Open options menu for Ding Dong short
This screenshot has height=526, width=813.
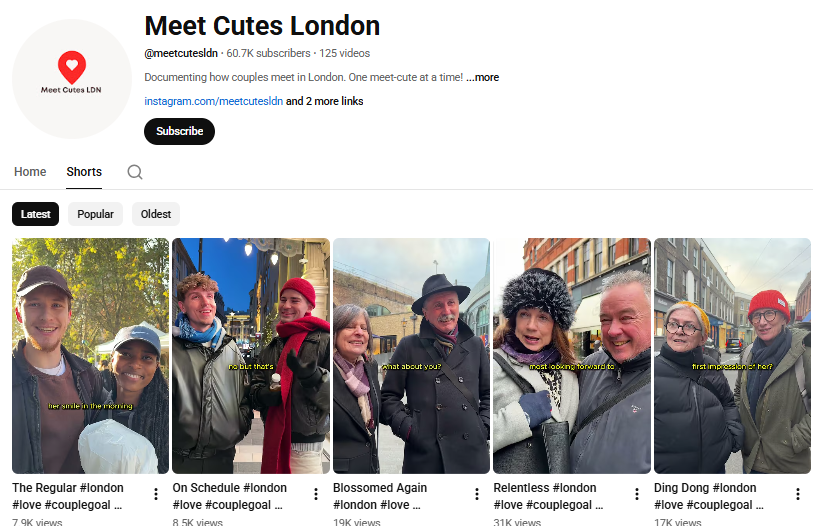797,494
